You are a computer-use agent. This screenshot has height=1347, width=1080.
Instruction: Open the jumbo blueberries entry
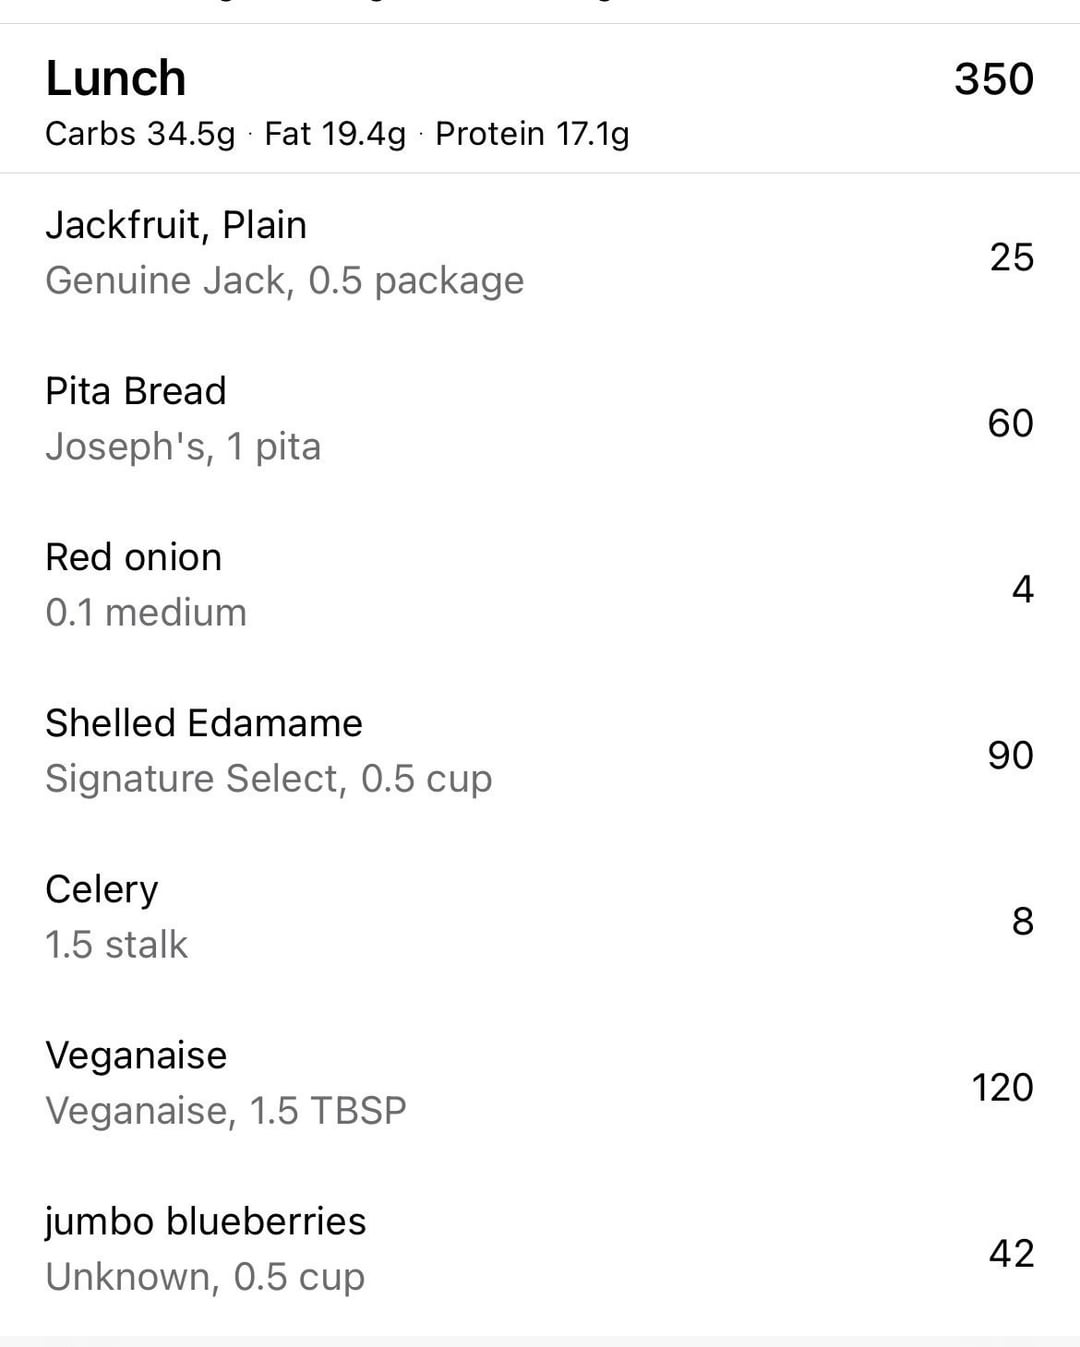(205, 1221)
